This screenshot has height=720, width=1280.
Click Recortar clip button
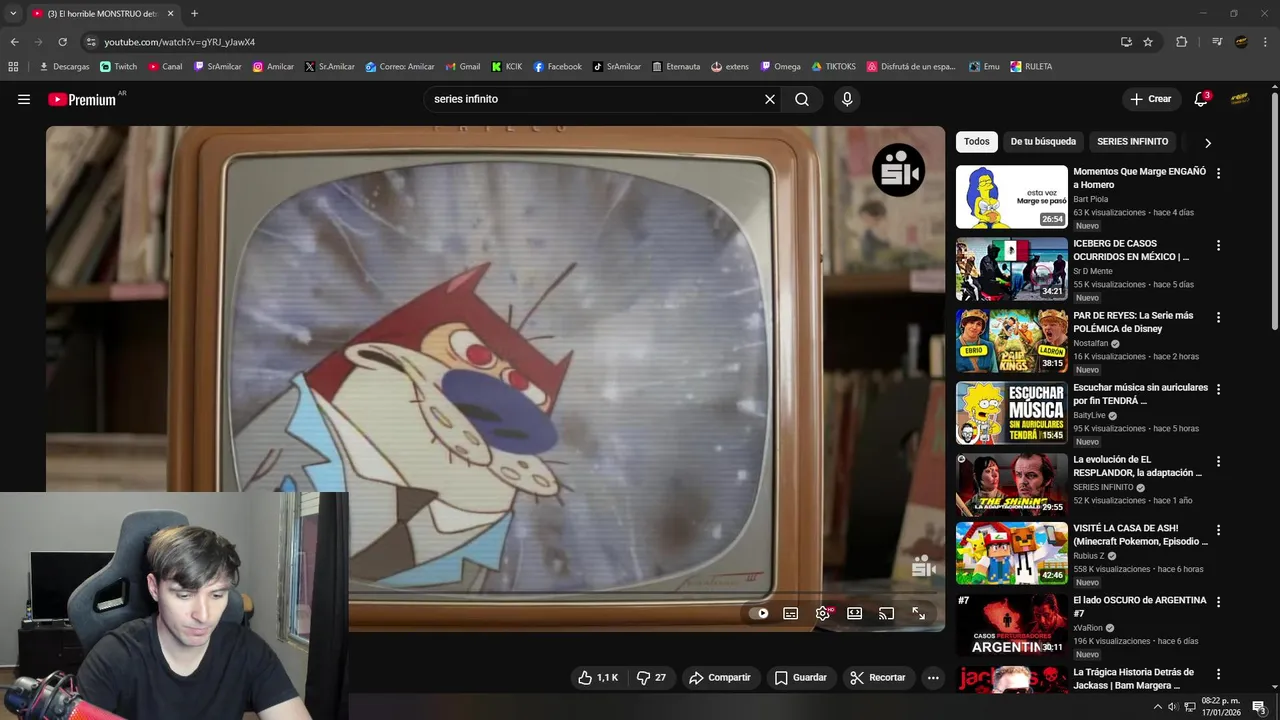point(878,677)
